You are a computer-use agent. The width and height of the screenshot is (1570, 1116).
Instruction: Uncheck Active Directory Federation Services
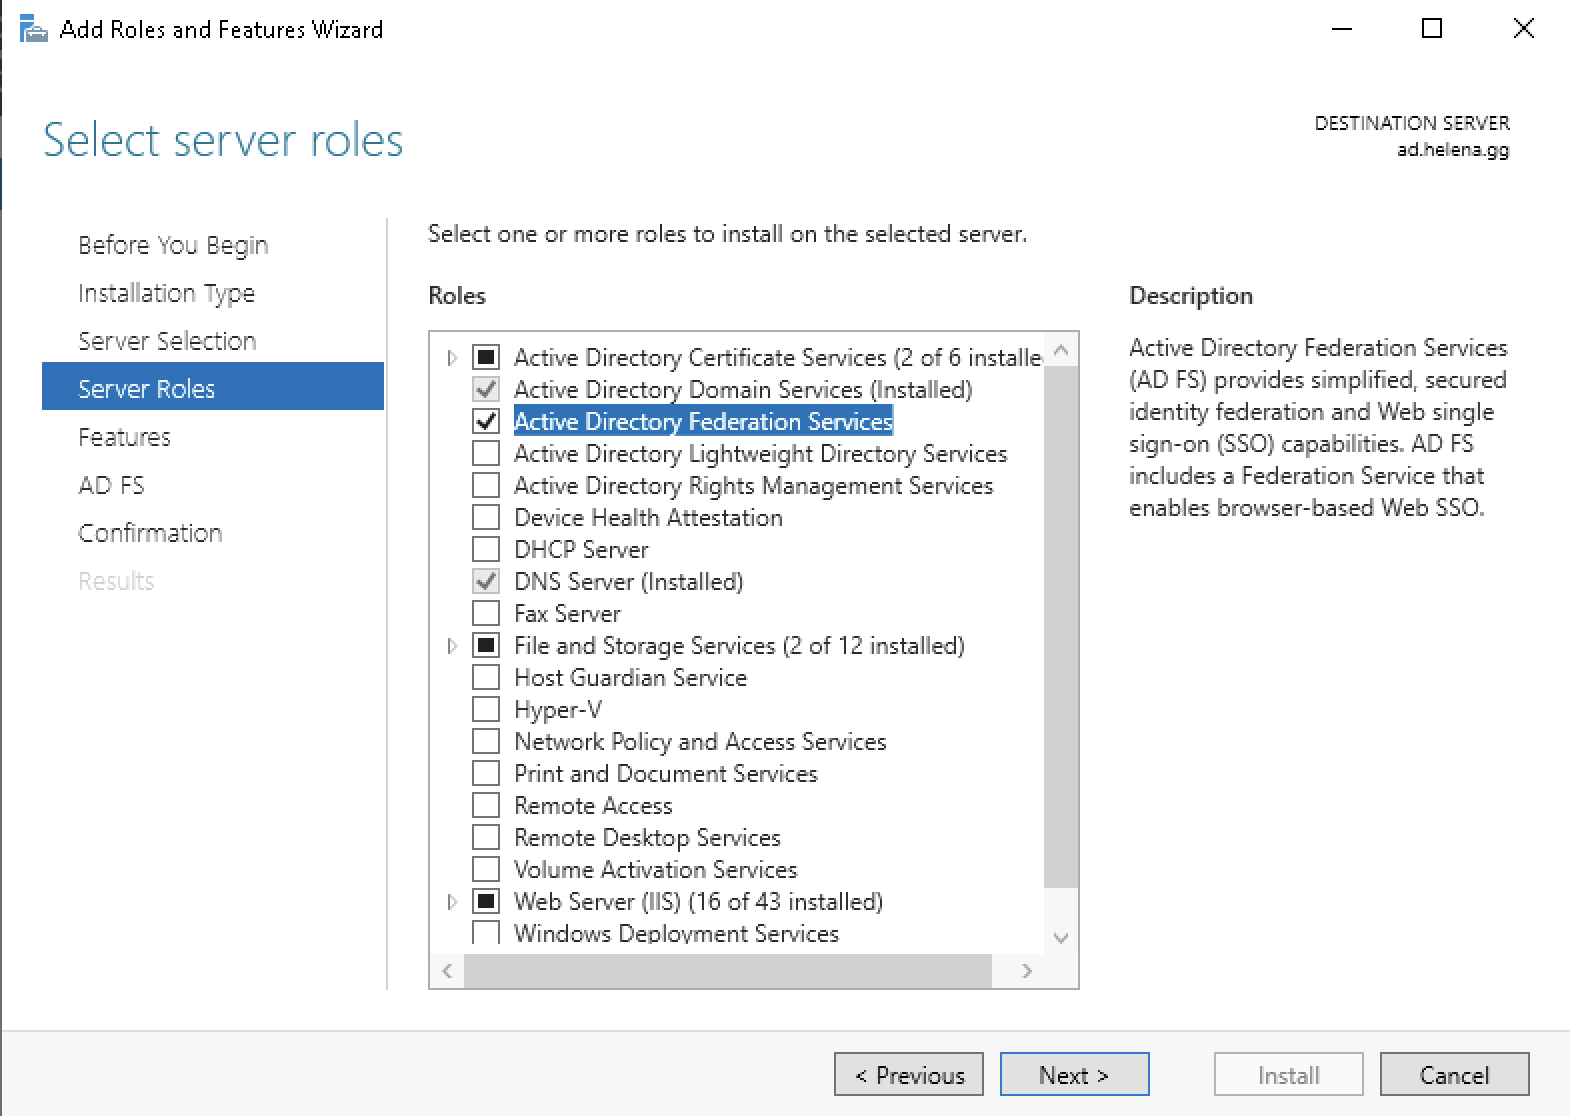click(x=486, y=421)
